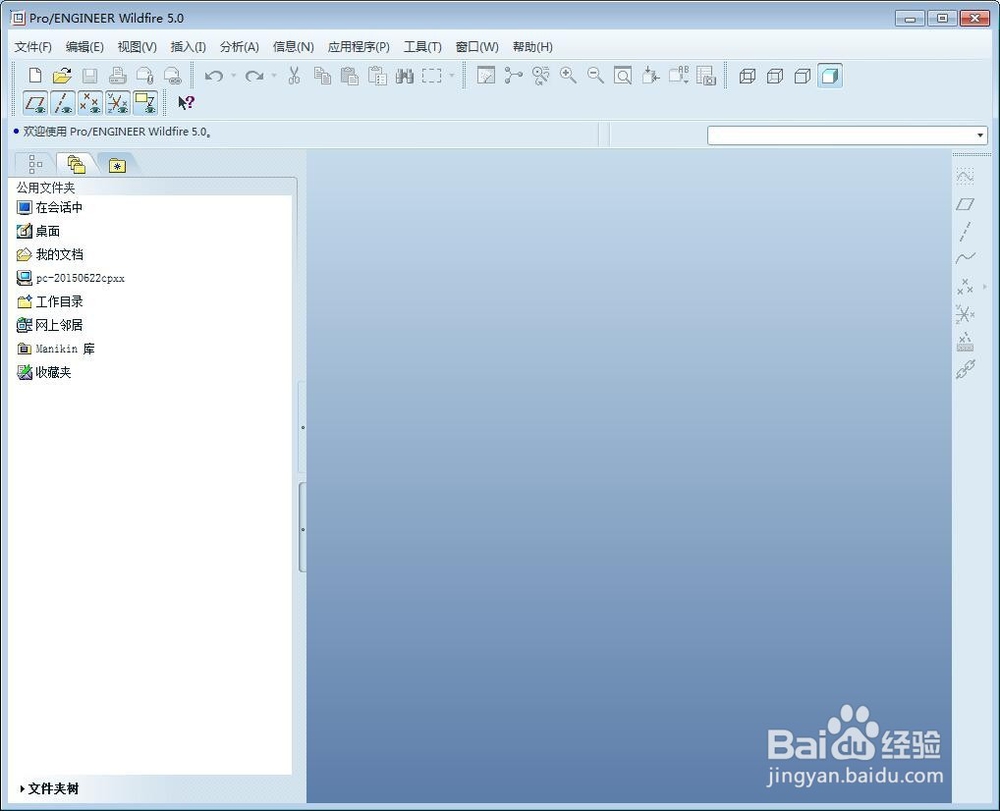Switch to Wireframe display style
1000x811 pixels.
coord(747,77)
